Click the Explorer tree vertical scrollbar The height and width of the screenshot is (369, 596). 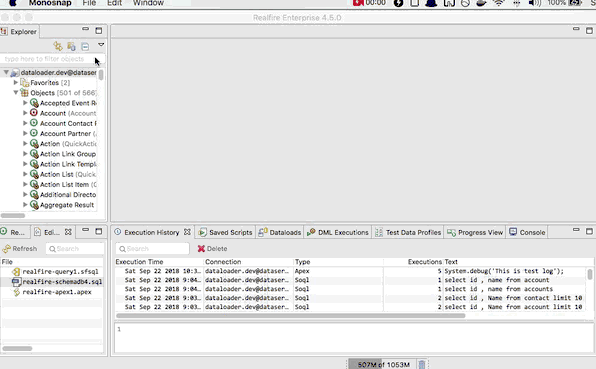101,75
